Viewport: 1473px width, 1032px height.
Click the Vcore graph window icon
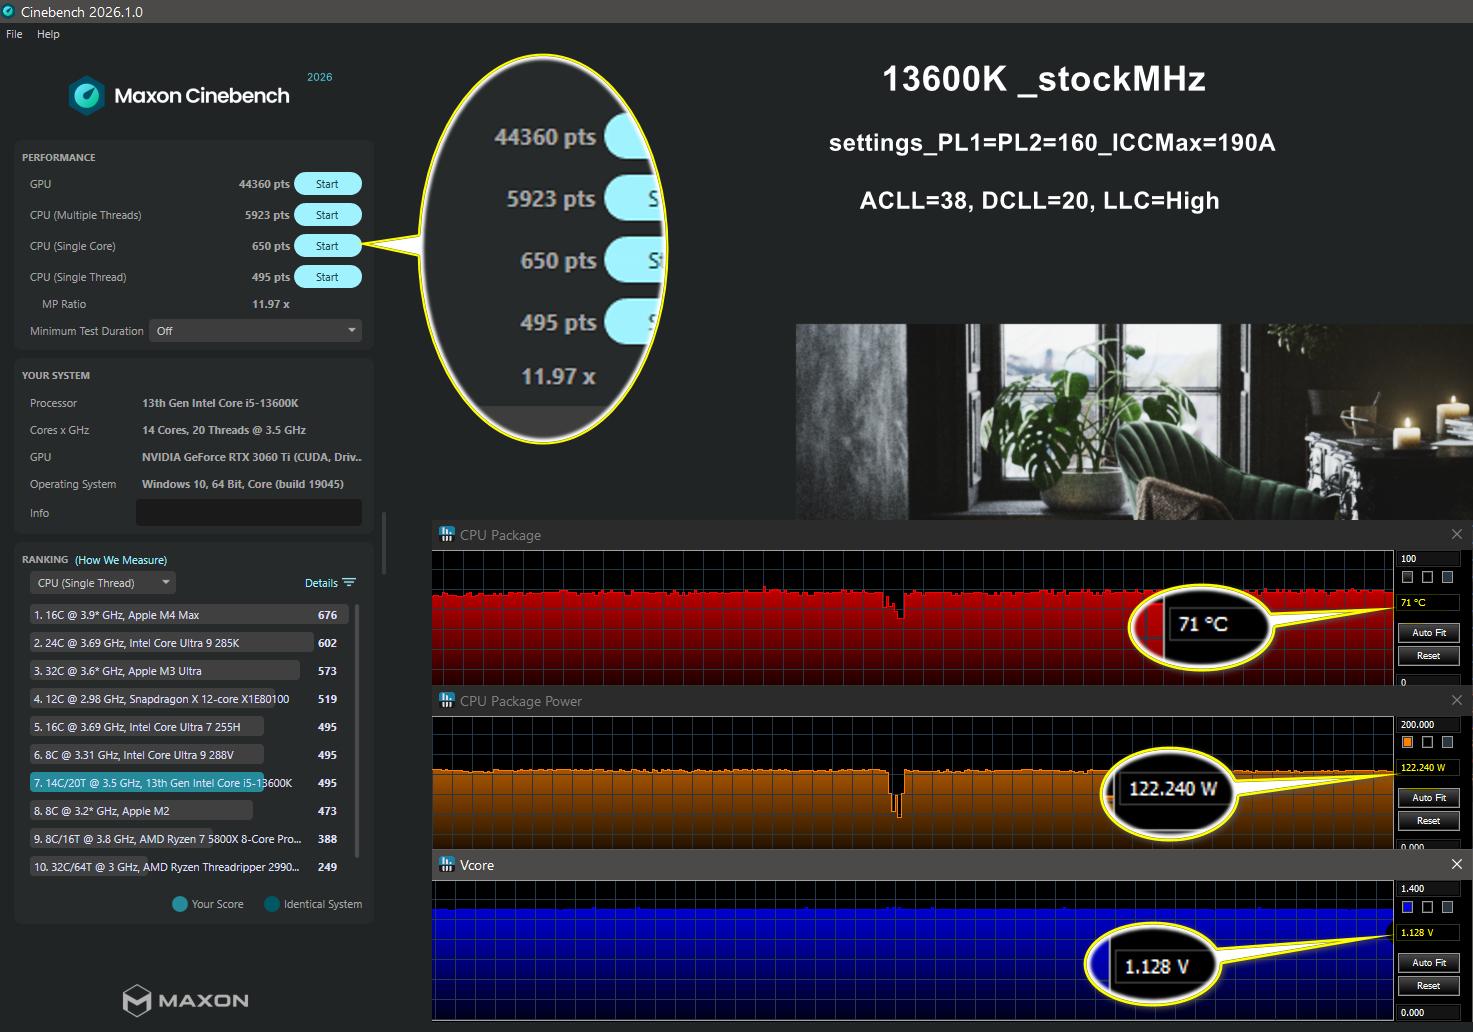(x=446, y=865)
